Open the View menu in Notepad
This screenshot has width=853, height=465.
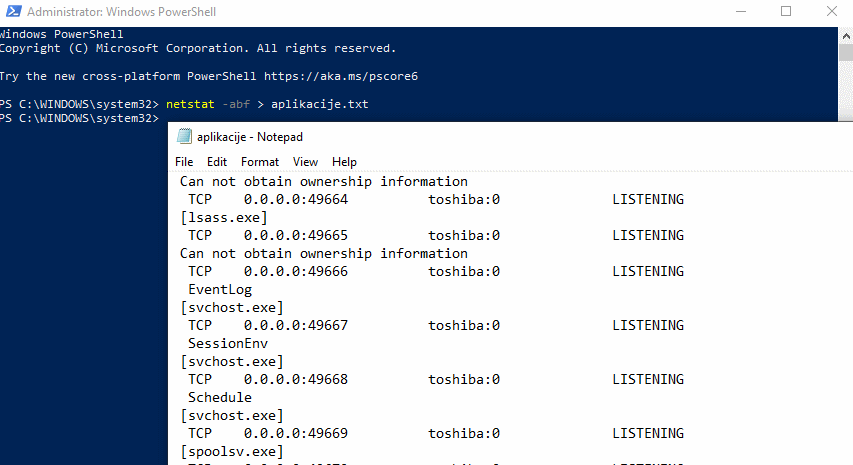click(x=305, y=162)
